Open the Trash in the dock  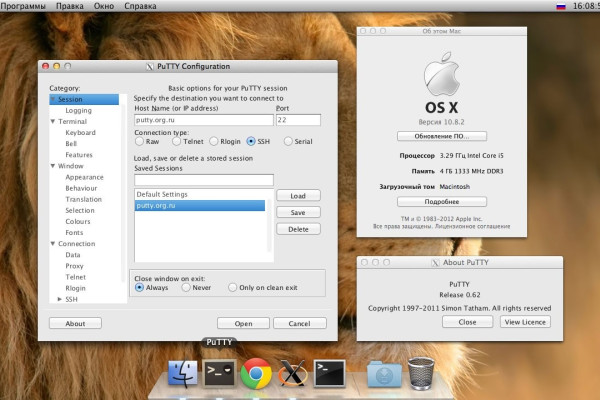click(421, 373)
